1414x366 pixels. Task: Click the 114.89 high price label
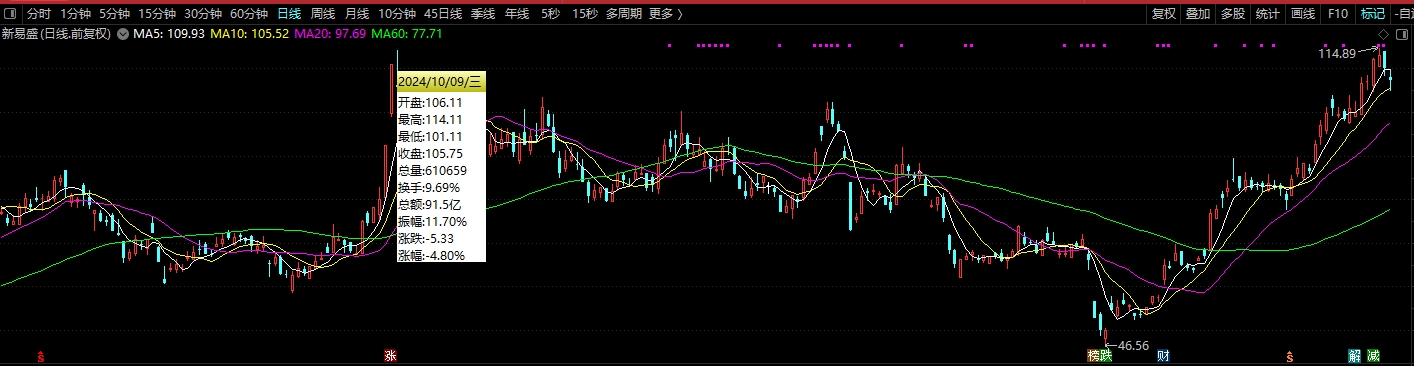(x=1336, y=54)
